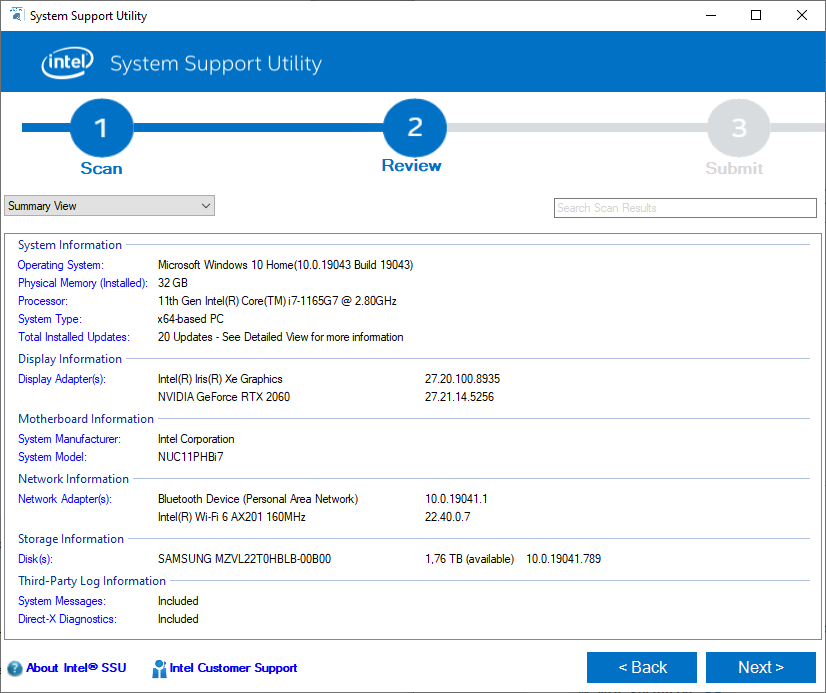Go to the Next step

(x=761, y=667)
